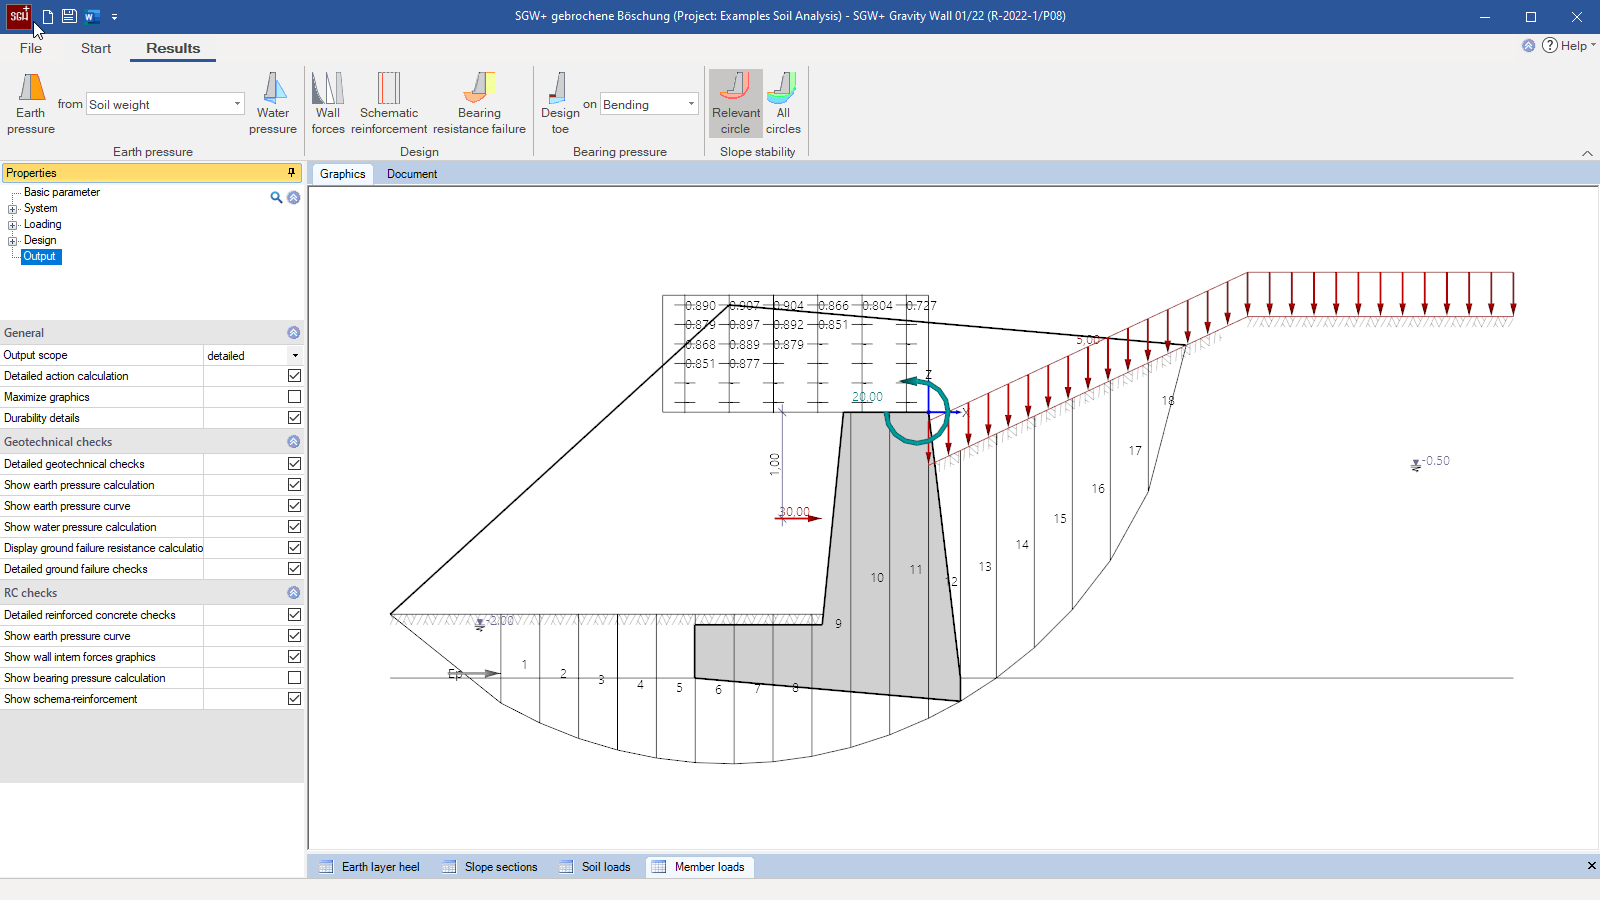Open the quick access customize arrow
This screenshot has width=1600, height=900.
click(114, 17)
